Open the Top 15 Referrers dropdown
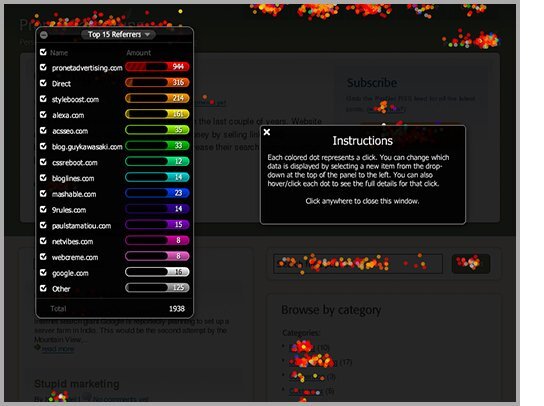This screenshot has height=406, width=544. [118, 34]
